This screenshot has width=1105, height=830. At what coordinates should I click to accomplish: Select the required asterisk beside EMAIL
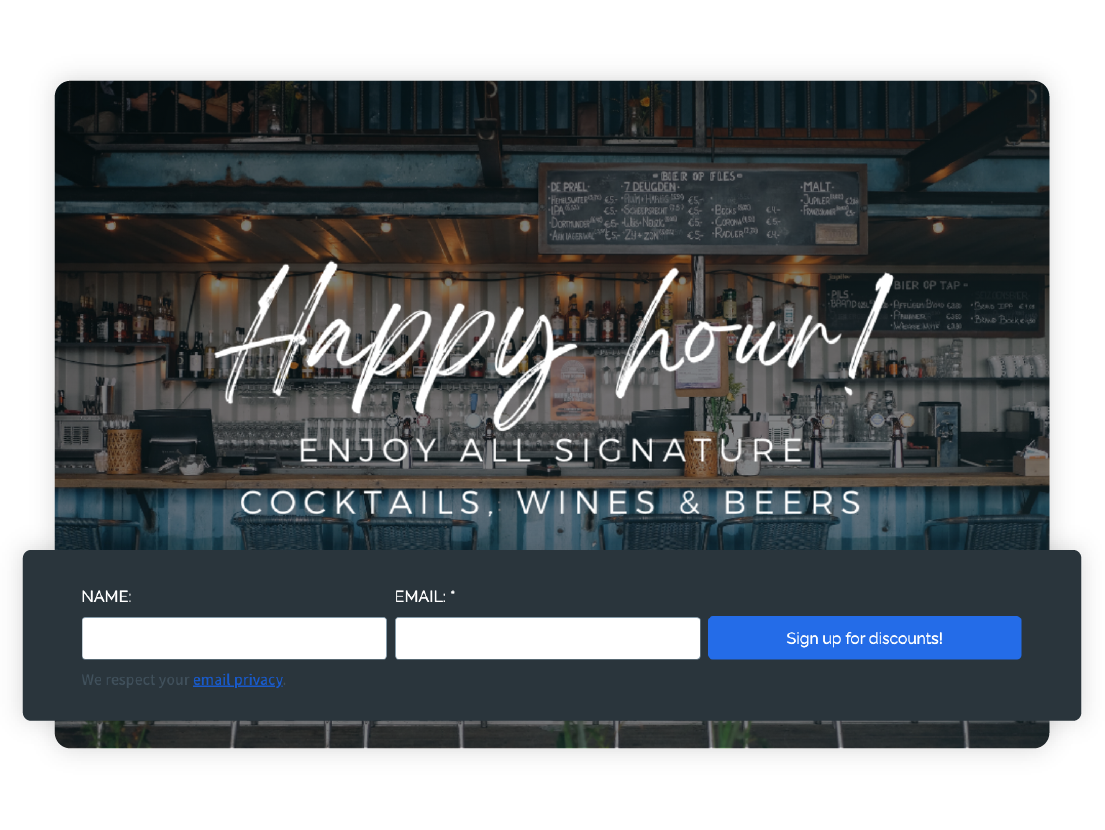click(452, 593)
